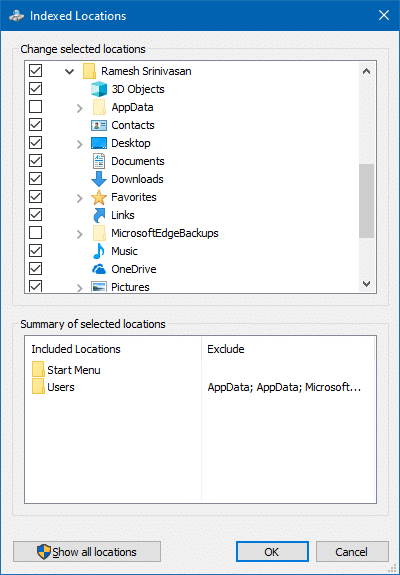Click the scrollbar up arrow
Image resolution: width=400 pixels, height=575 pixels.
pyautogui.click(x=366, y=72)
